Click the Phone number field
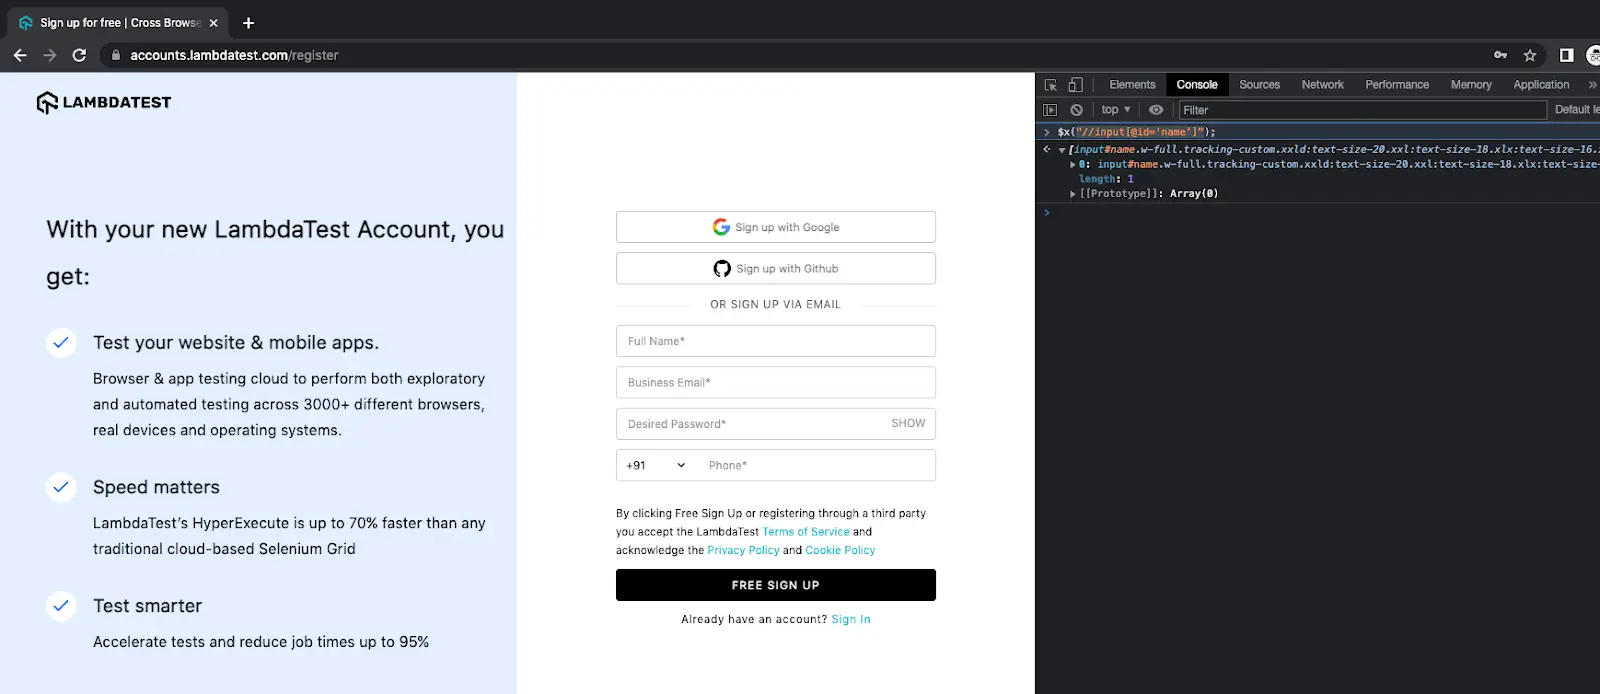The height and width of the screenshot is (694, 1600). pos(818,465)
